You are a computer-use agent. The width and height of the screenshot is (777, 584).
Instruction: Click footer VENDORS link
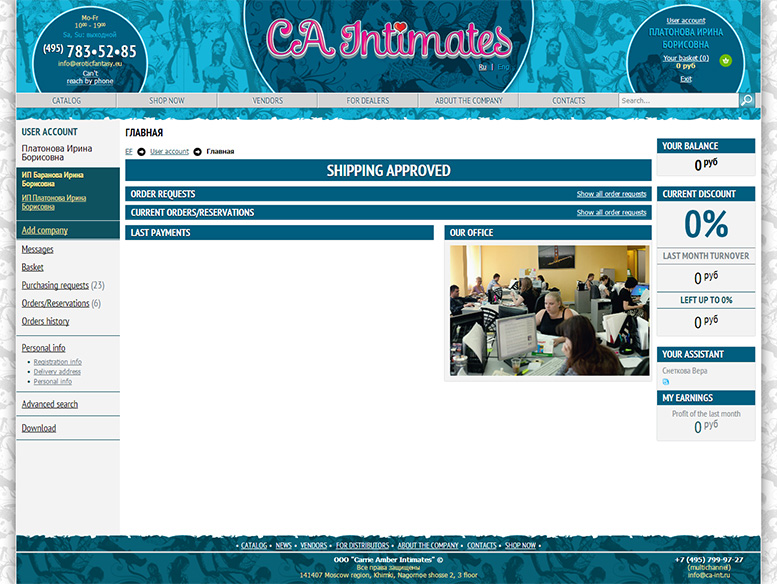(x=314, y=545)
